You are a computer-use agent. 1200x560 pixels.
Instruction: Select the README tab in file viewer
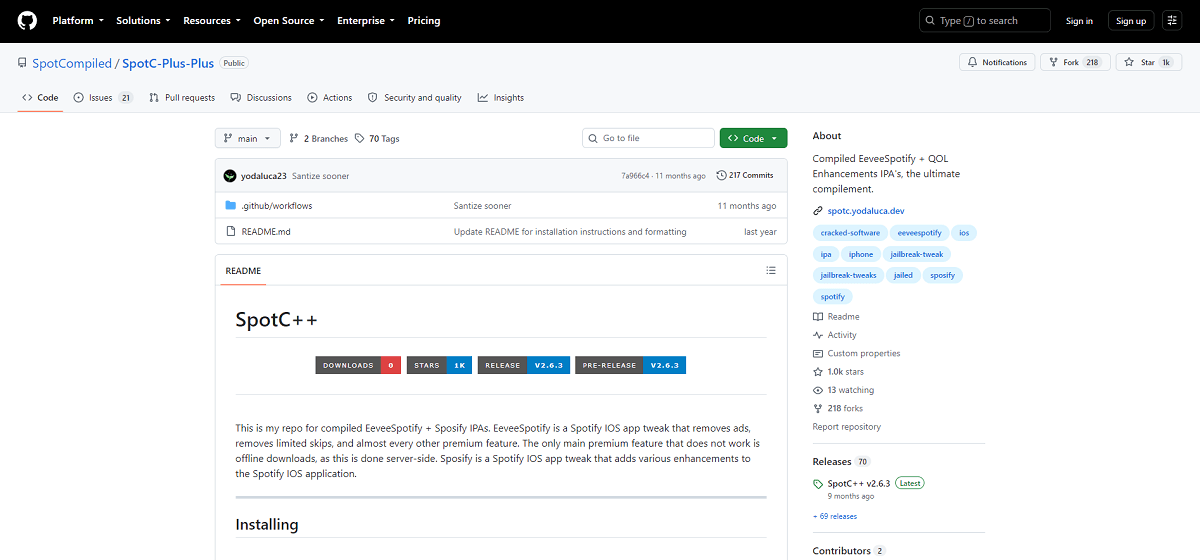tap(243, 270)
